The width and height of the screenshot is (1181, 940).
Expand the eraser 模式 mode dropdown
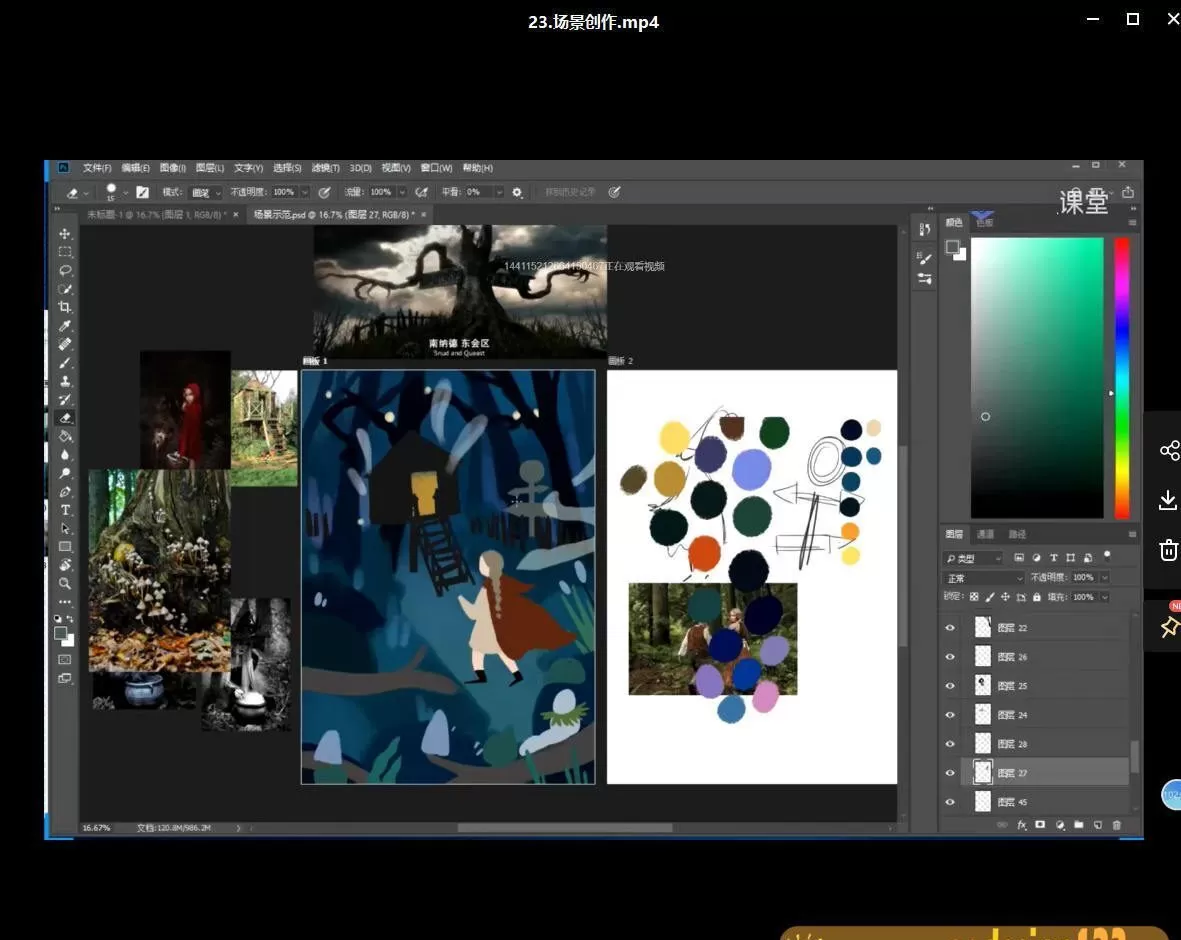coord(205,192)
